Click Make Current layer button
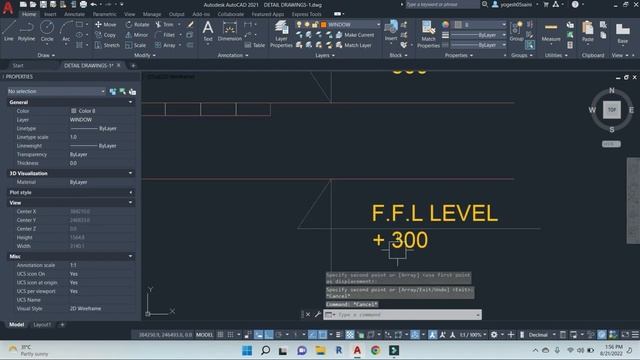The image size is (640, 360). pos(355,35)
